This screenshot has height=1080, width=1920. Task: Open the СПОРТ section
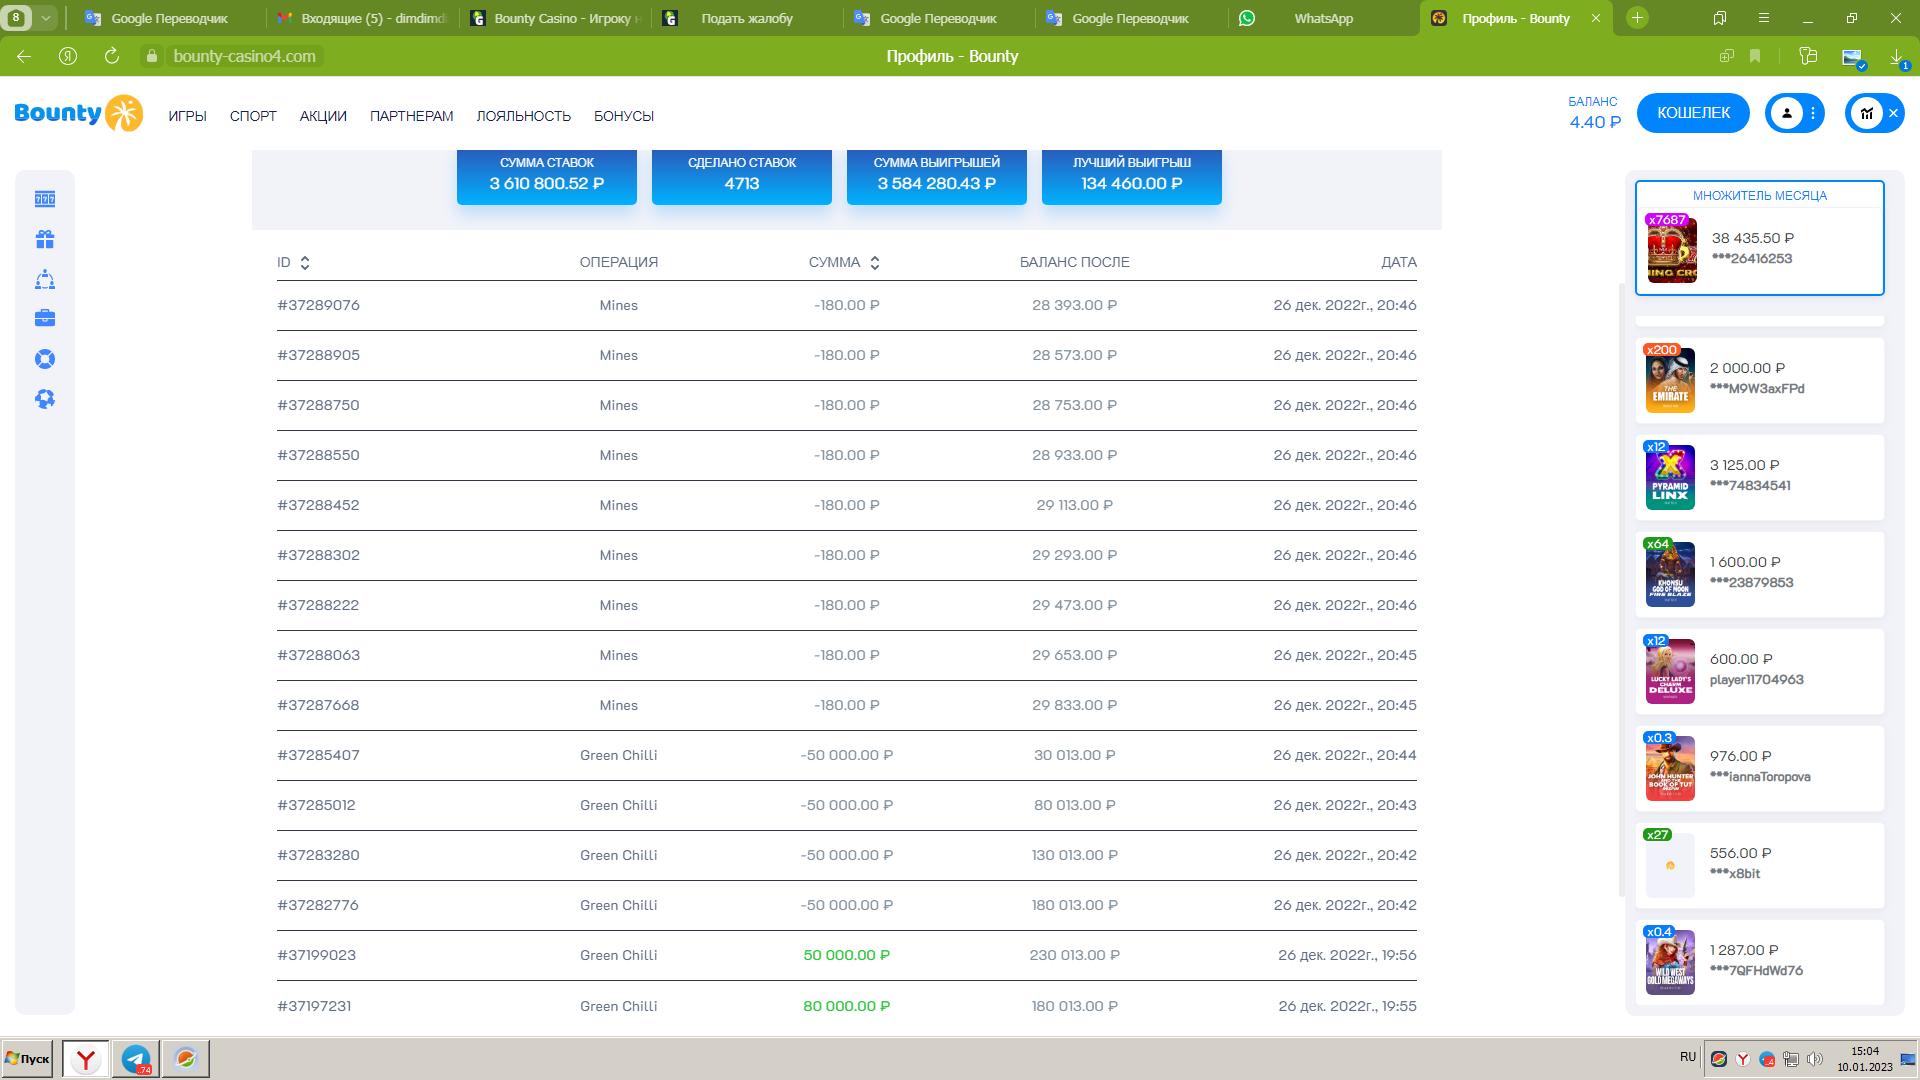coord(253,116)
